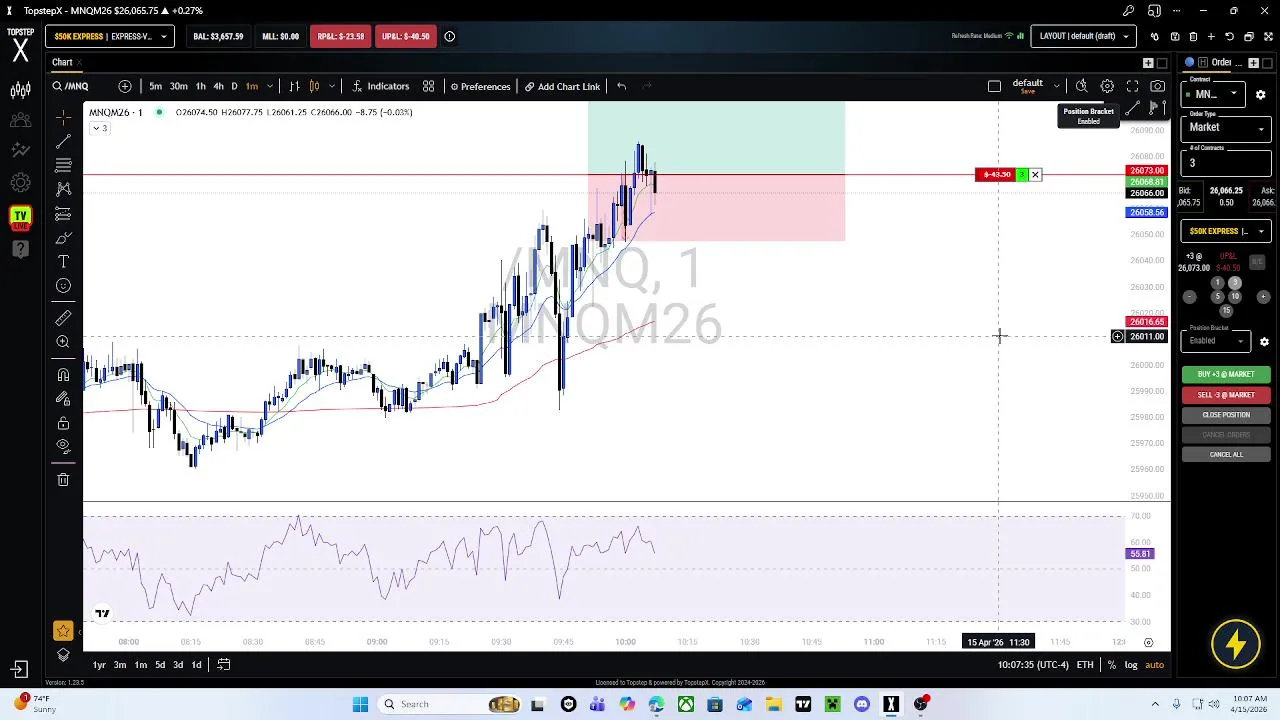Screen dimensions: 1280x720
Task: Toggle auto scale
Action: click(x=1154, y=665)
